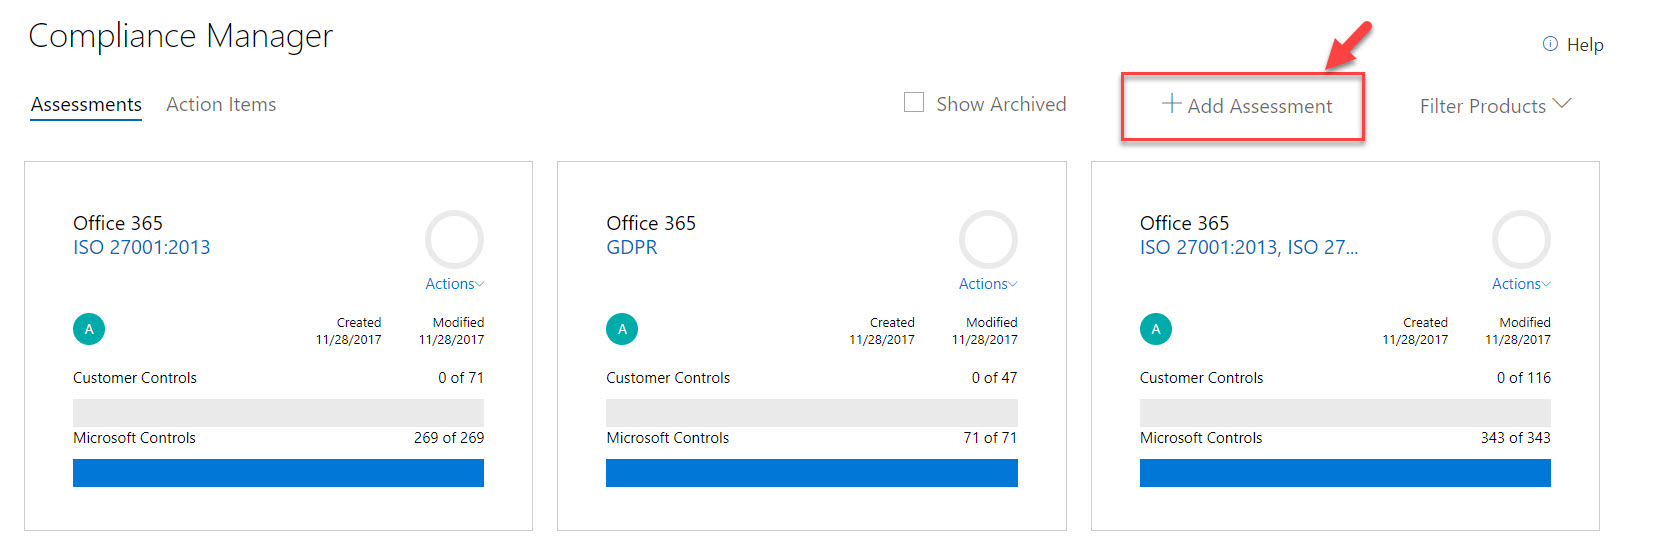Open the GDPR assessment link
Screen dimensions: 1672x548
pyautogui.click(x=632, y=247)
